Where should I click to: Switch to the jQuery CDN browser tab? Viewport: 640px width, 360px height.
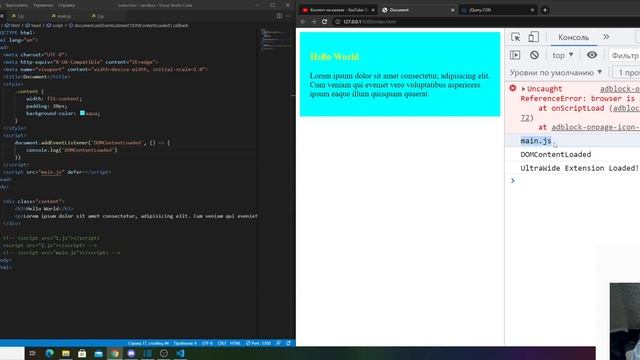pyautogui.click(x=498, y=10)
